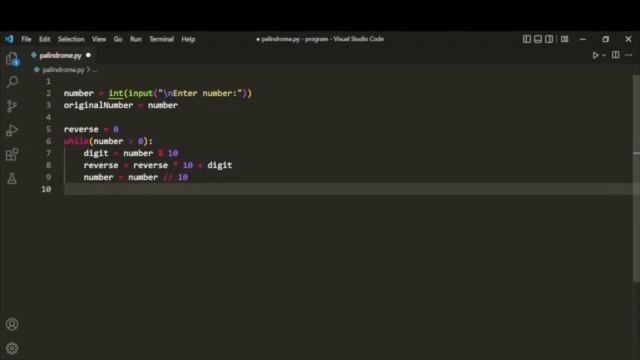Click line number 10 in gutter
This screenshot has height=360, width=640.
coord(46,189)
